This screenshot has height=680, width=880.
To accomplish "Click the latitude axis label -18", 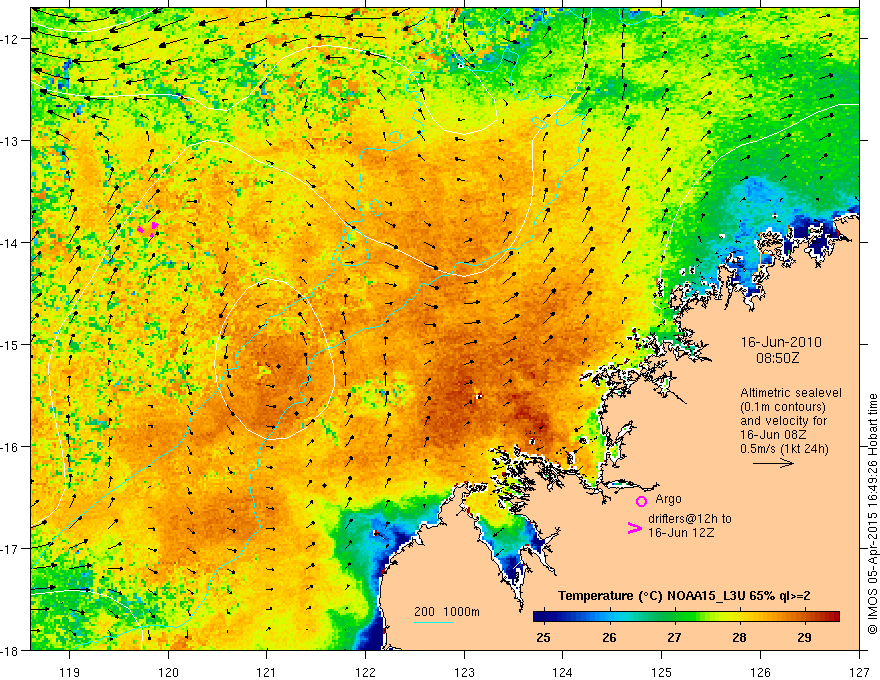I will point(11,650).
